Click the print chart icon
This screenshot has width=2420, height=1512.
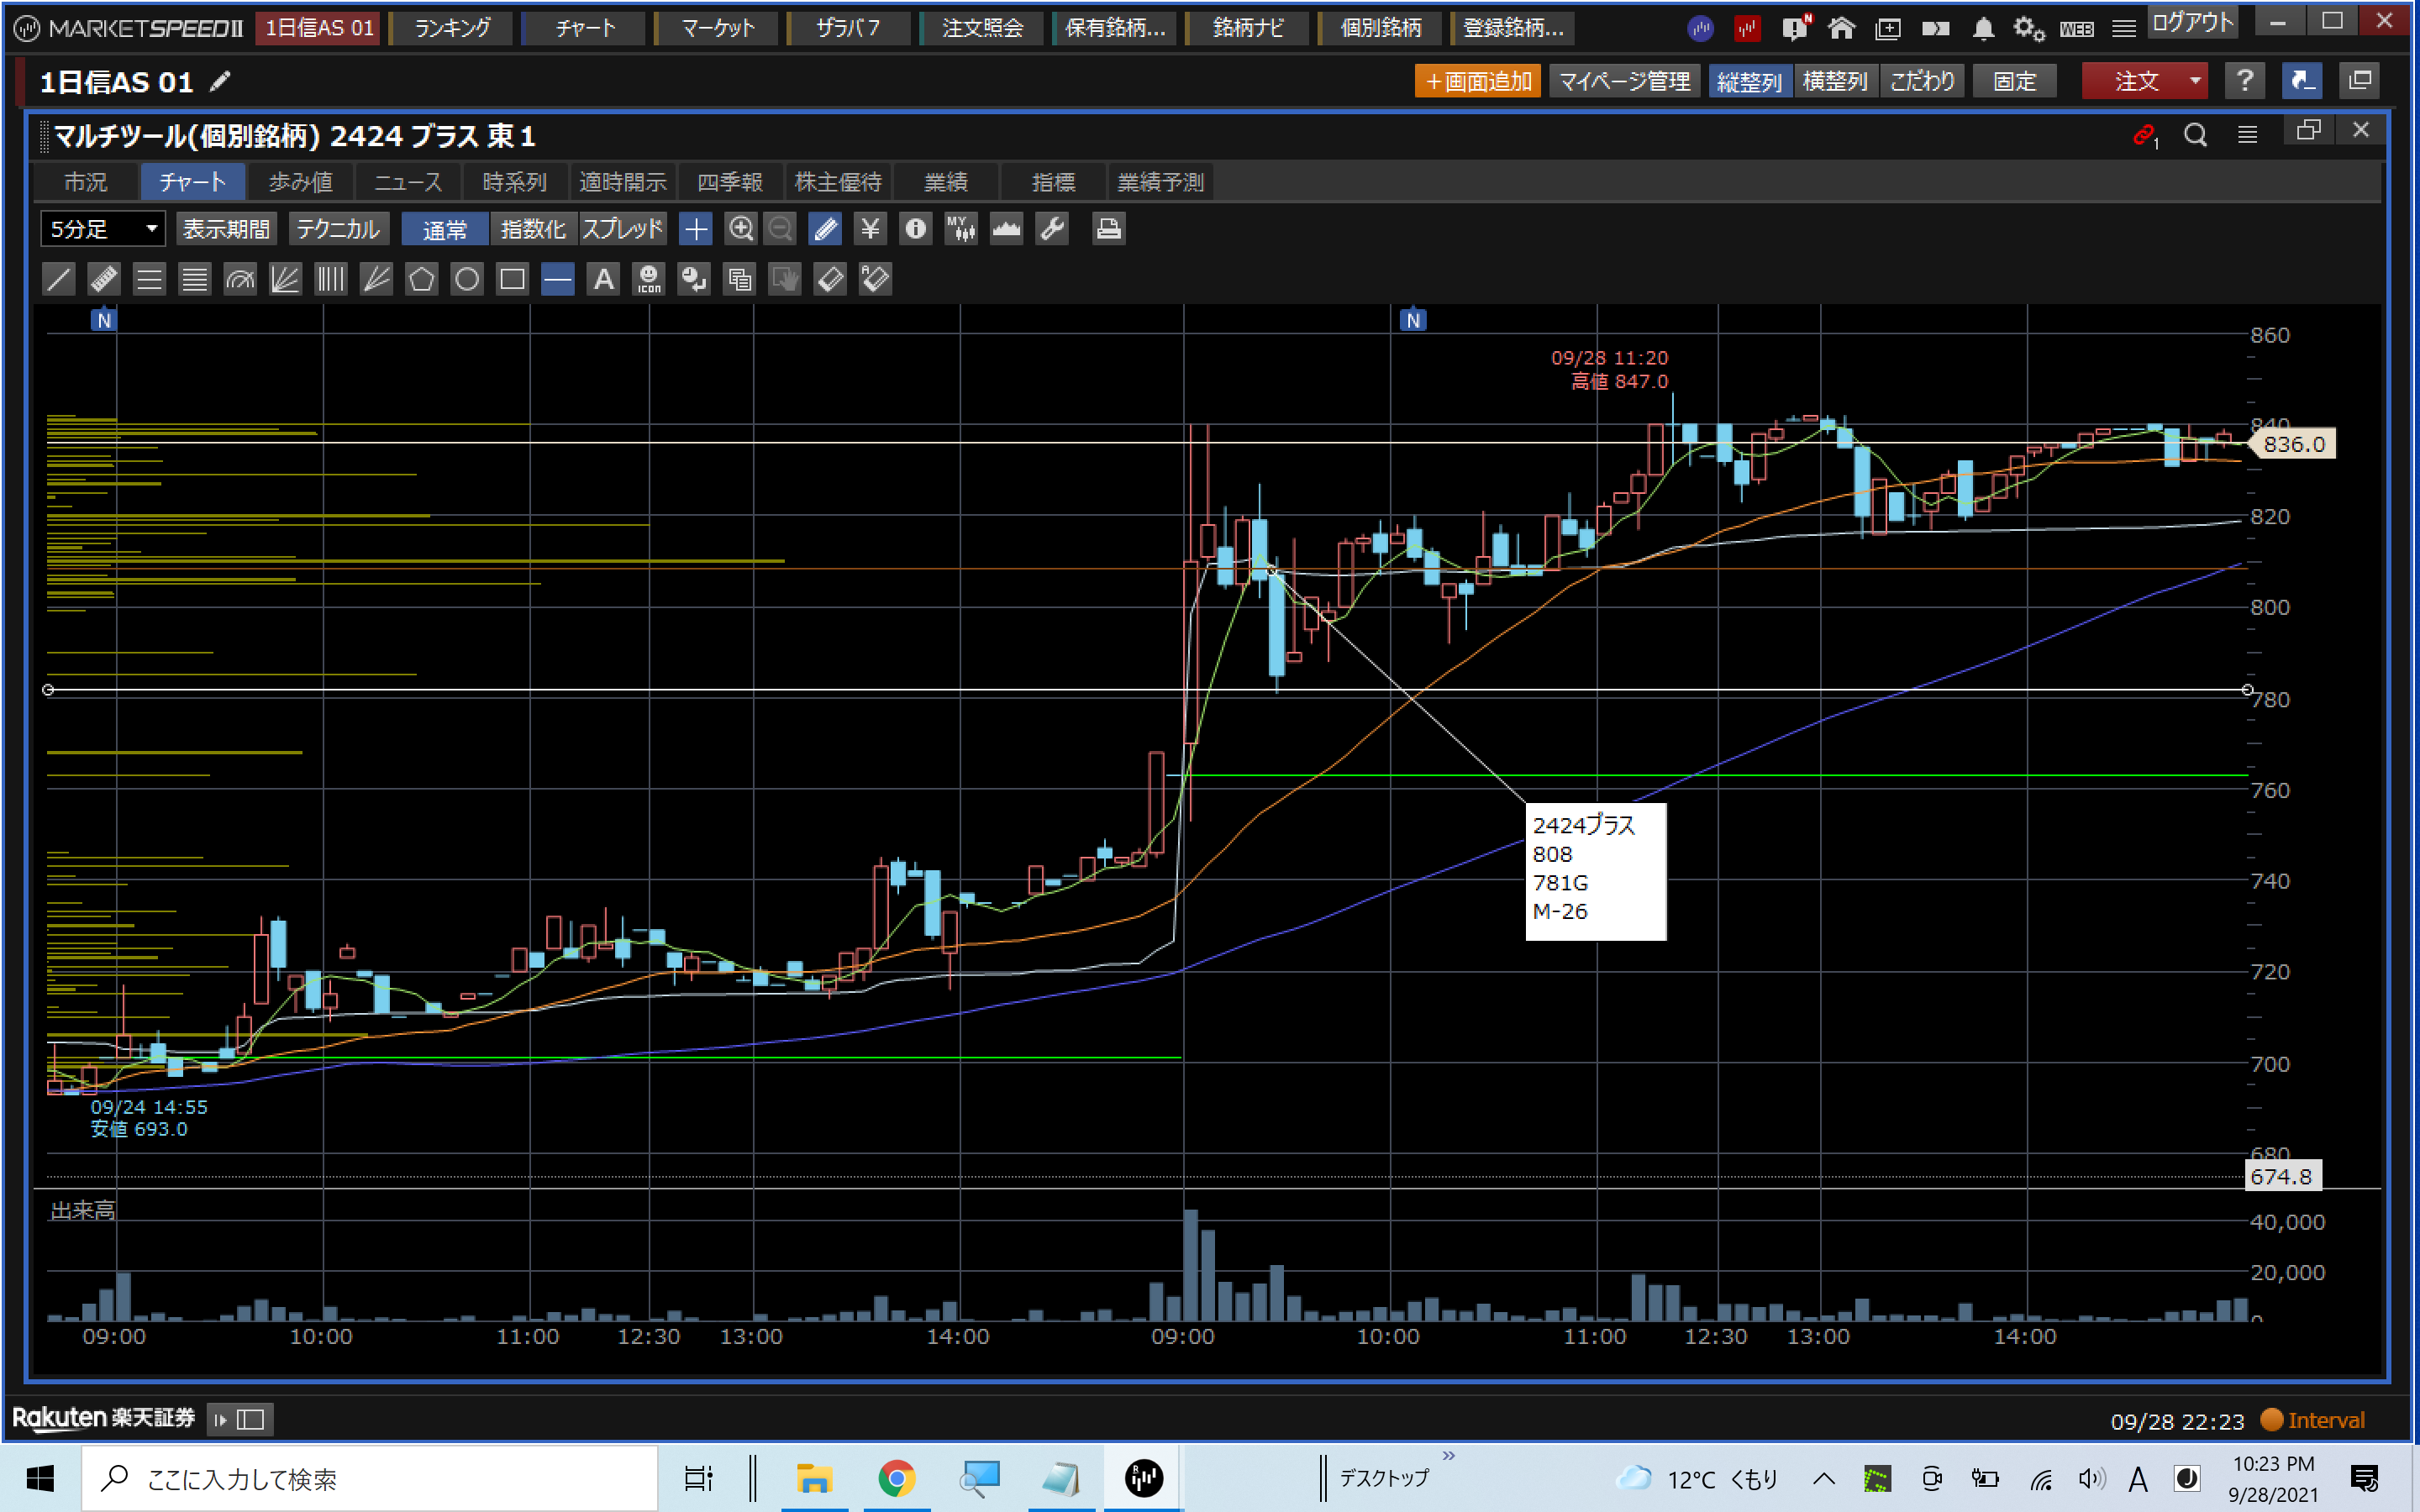pyautogui.click(x=1108, y=229)
